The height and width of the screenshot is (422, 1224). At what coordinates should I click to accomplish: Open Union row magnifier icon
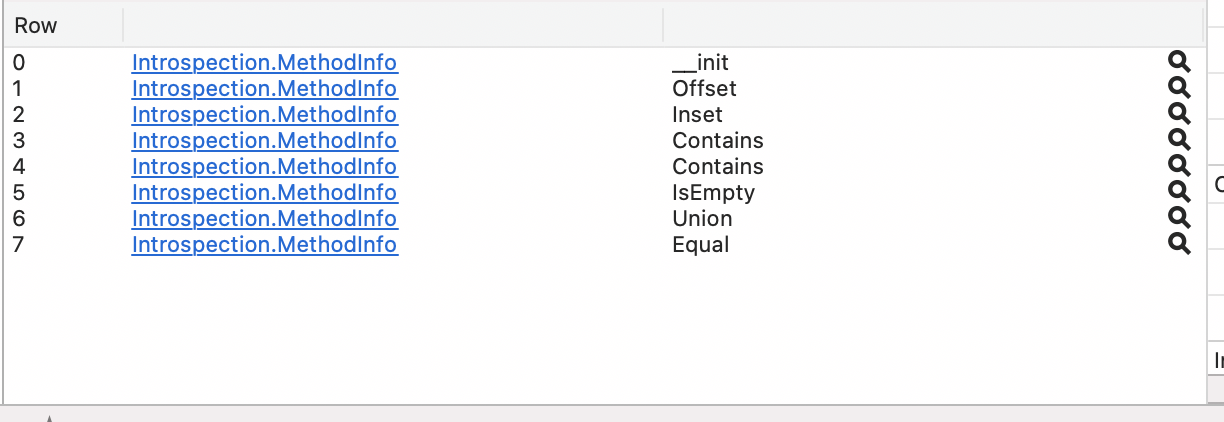coord(1179,219)
